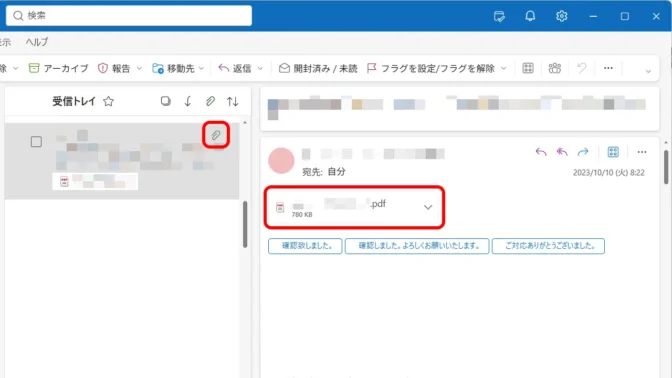Reply all using the double arrow icon
The image size is (672, 378).
(562, 152)
